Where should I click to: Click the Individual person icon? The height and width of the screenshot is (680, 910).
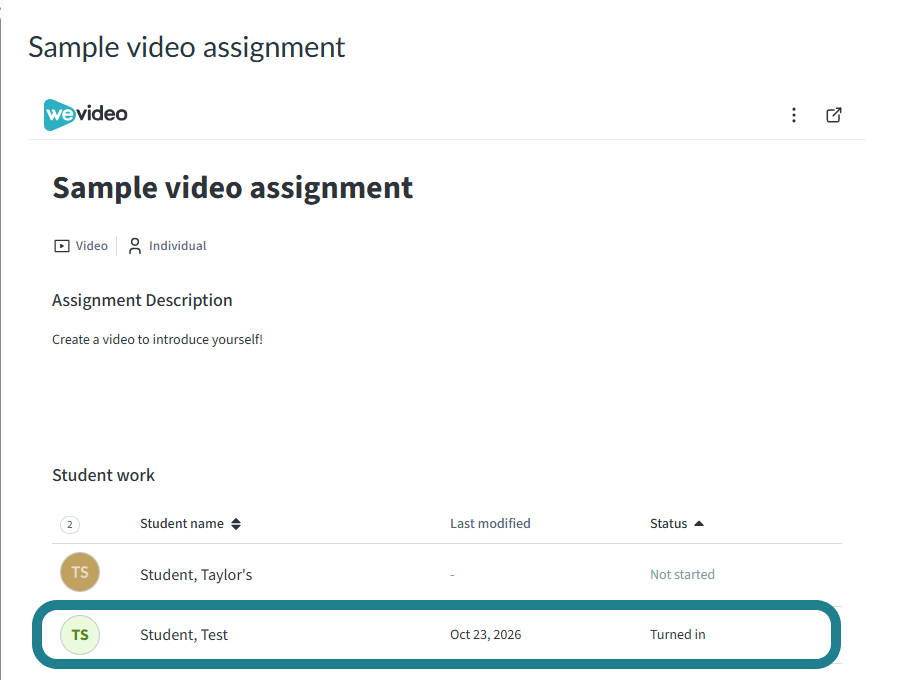[135, 246]
